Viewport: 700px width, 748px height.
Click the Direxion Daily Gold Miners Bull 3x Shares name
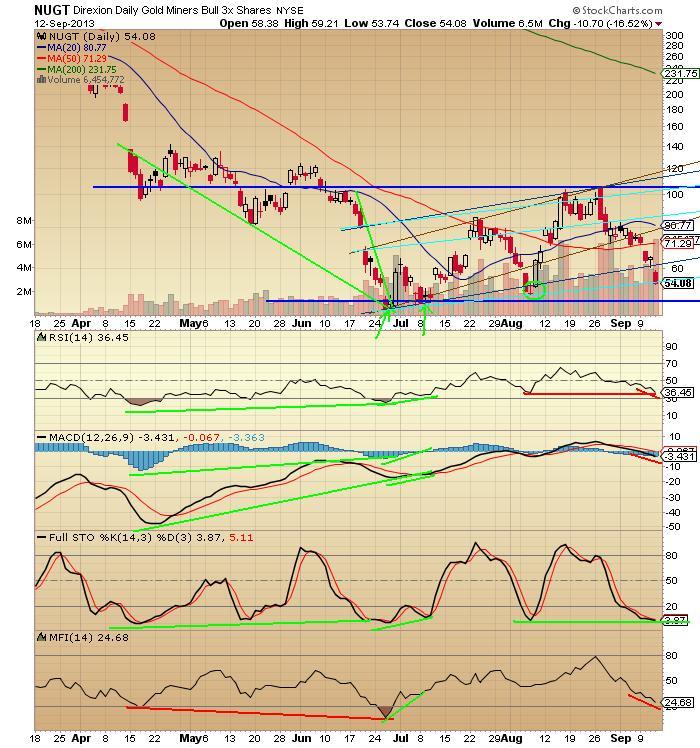(x=172, y=10)
